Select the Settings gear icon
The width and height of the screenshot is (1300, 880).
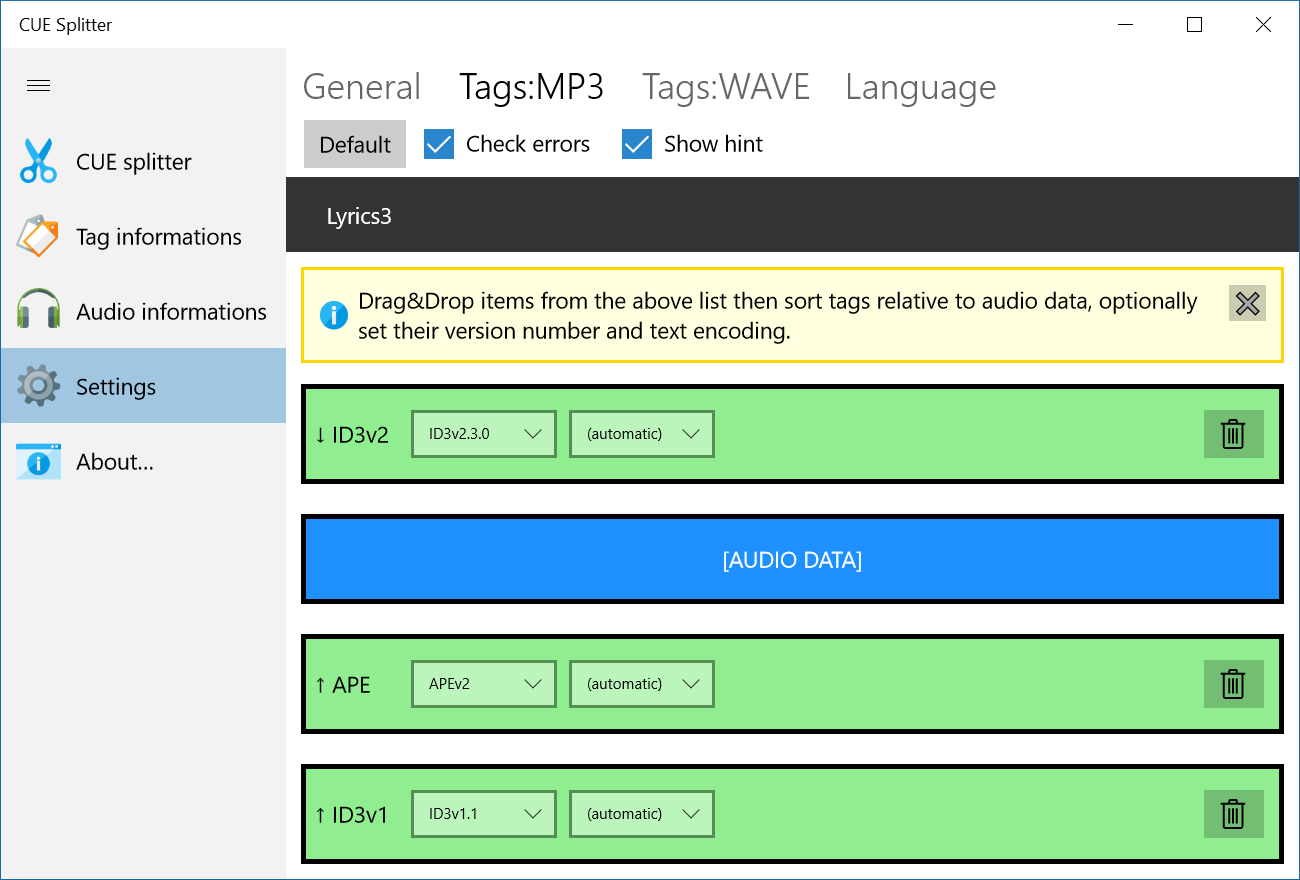[37, 386]
